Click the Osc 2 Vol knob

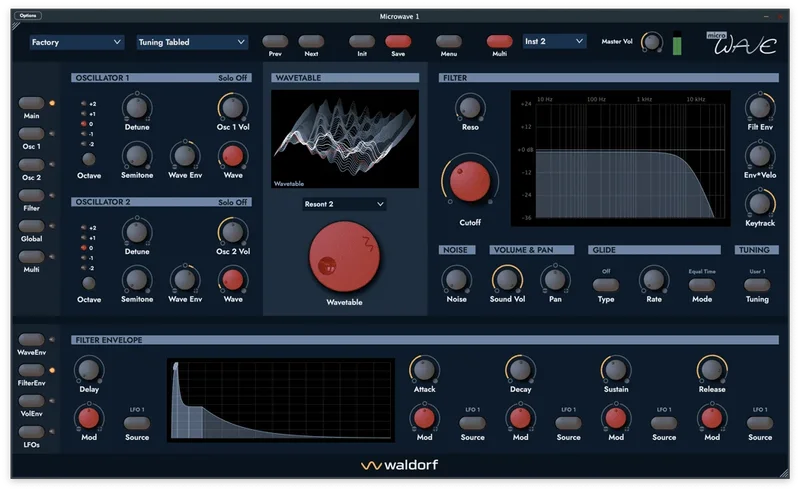(x=233, y=232)
